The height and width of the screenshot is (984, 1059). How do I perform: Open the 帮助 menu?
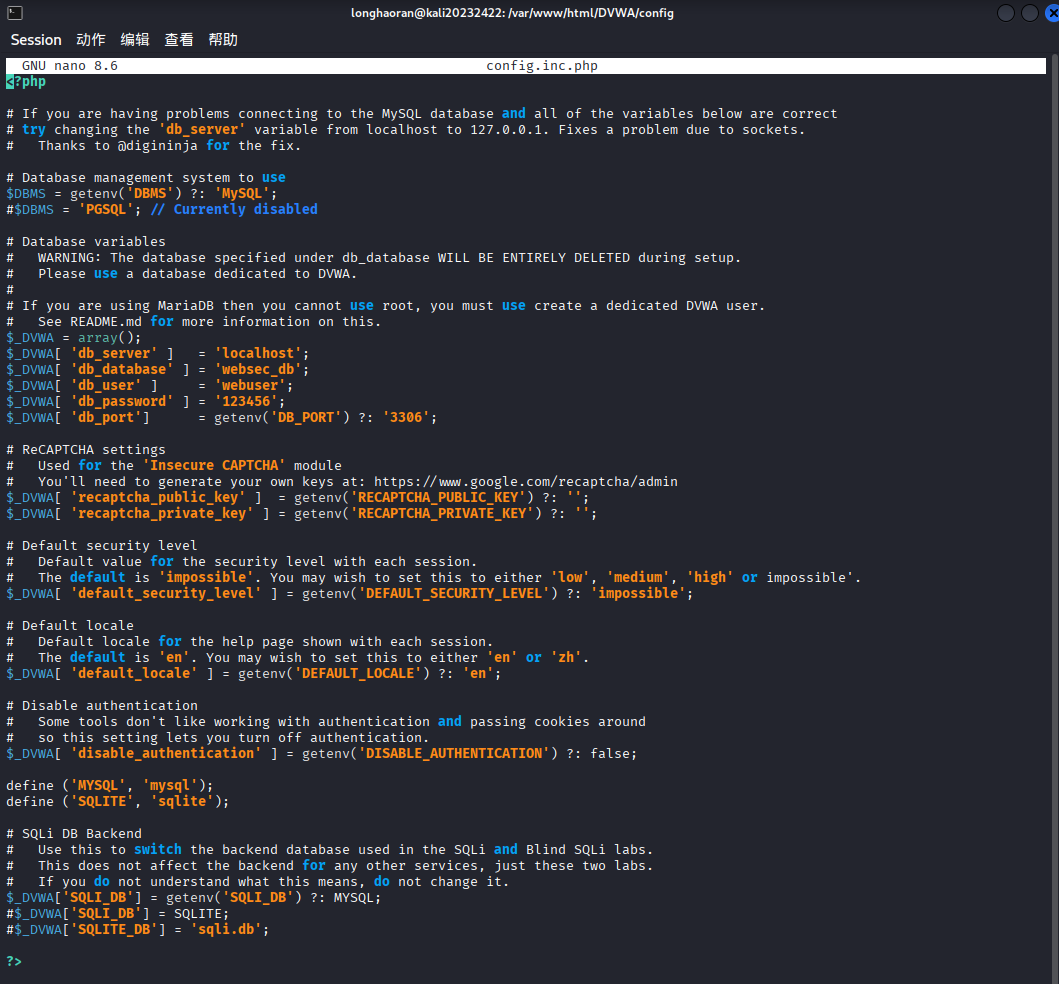[x=223, y=40]
